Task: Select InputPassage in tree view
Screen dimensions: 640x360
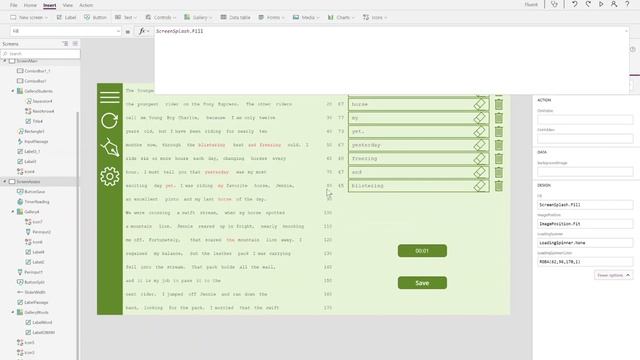Action: (36, 141)
